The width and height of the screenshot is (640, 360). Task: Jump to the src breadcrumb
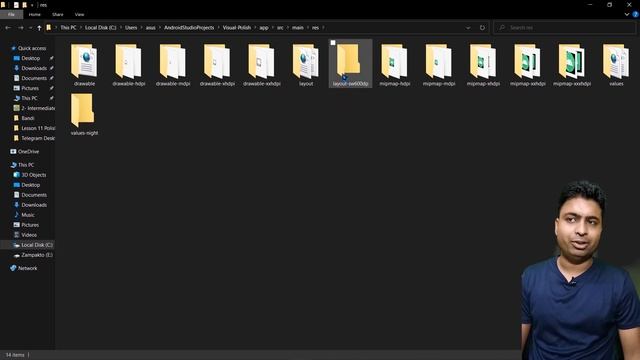(x=280, y=28)
